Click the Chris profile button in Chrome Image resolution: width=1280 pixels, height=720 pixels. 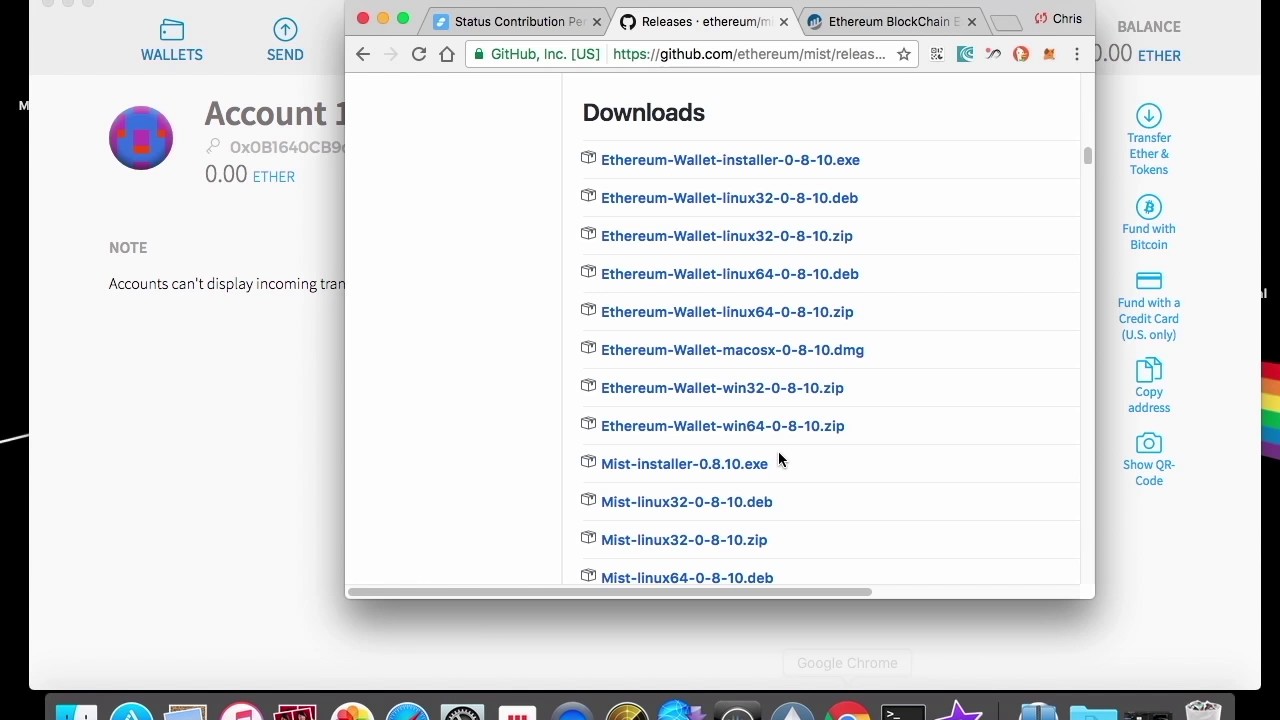pyautogui.click(x=1059, y=19)
